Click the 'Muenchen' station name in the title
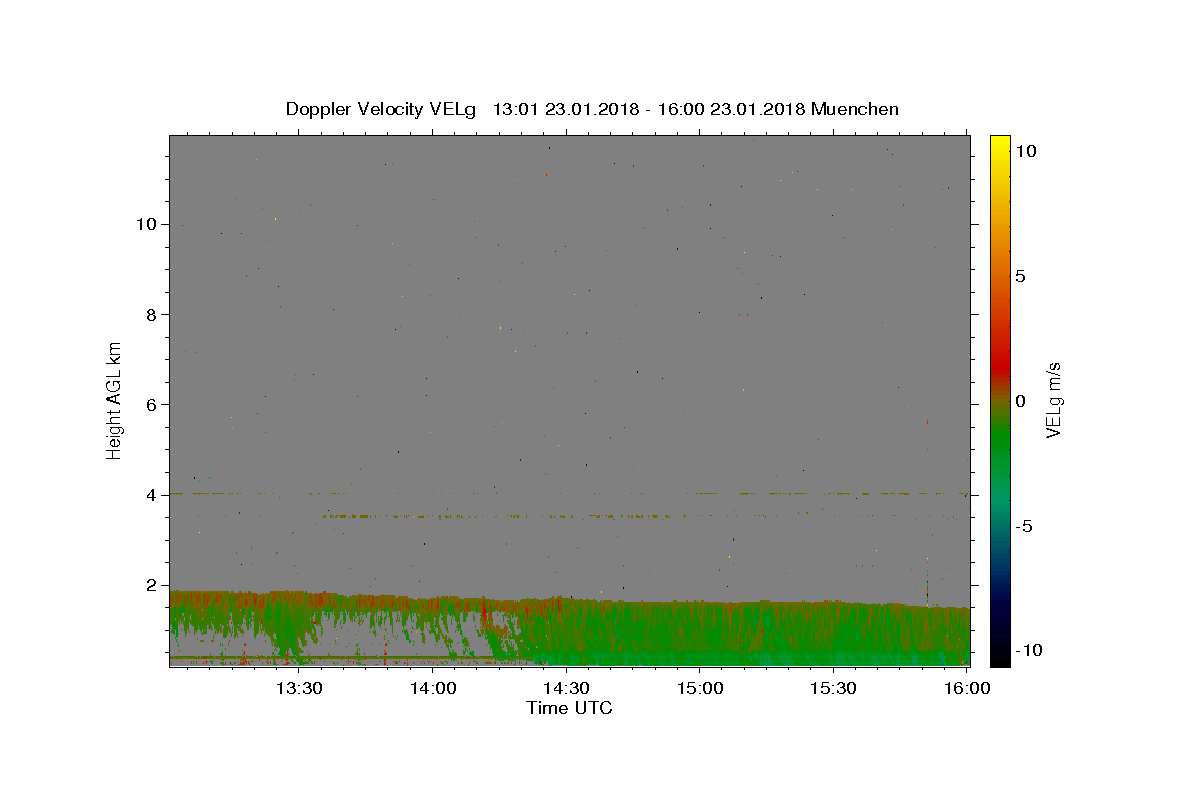The image size is (1200, 800). click(855, 109)
